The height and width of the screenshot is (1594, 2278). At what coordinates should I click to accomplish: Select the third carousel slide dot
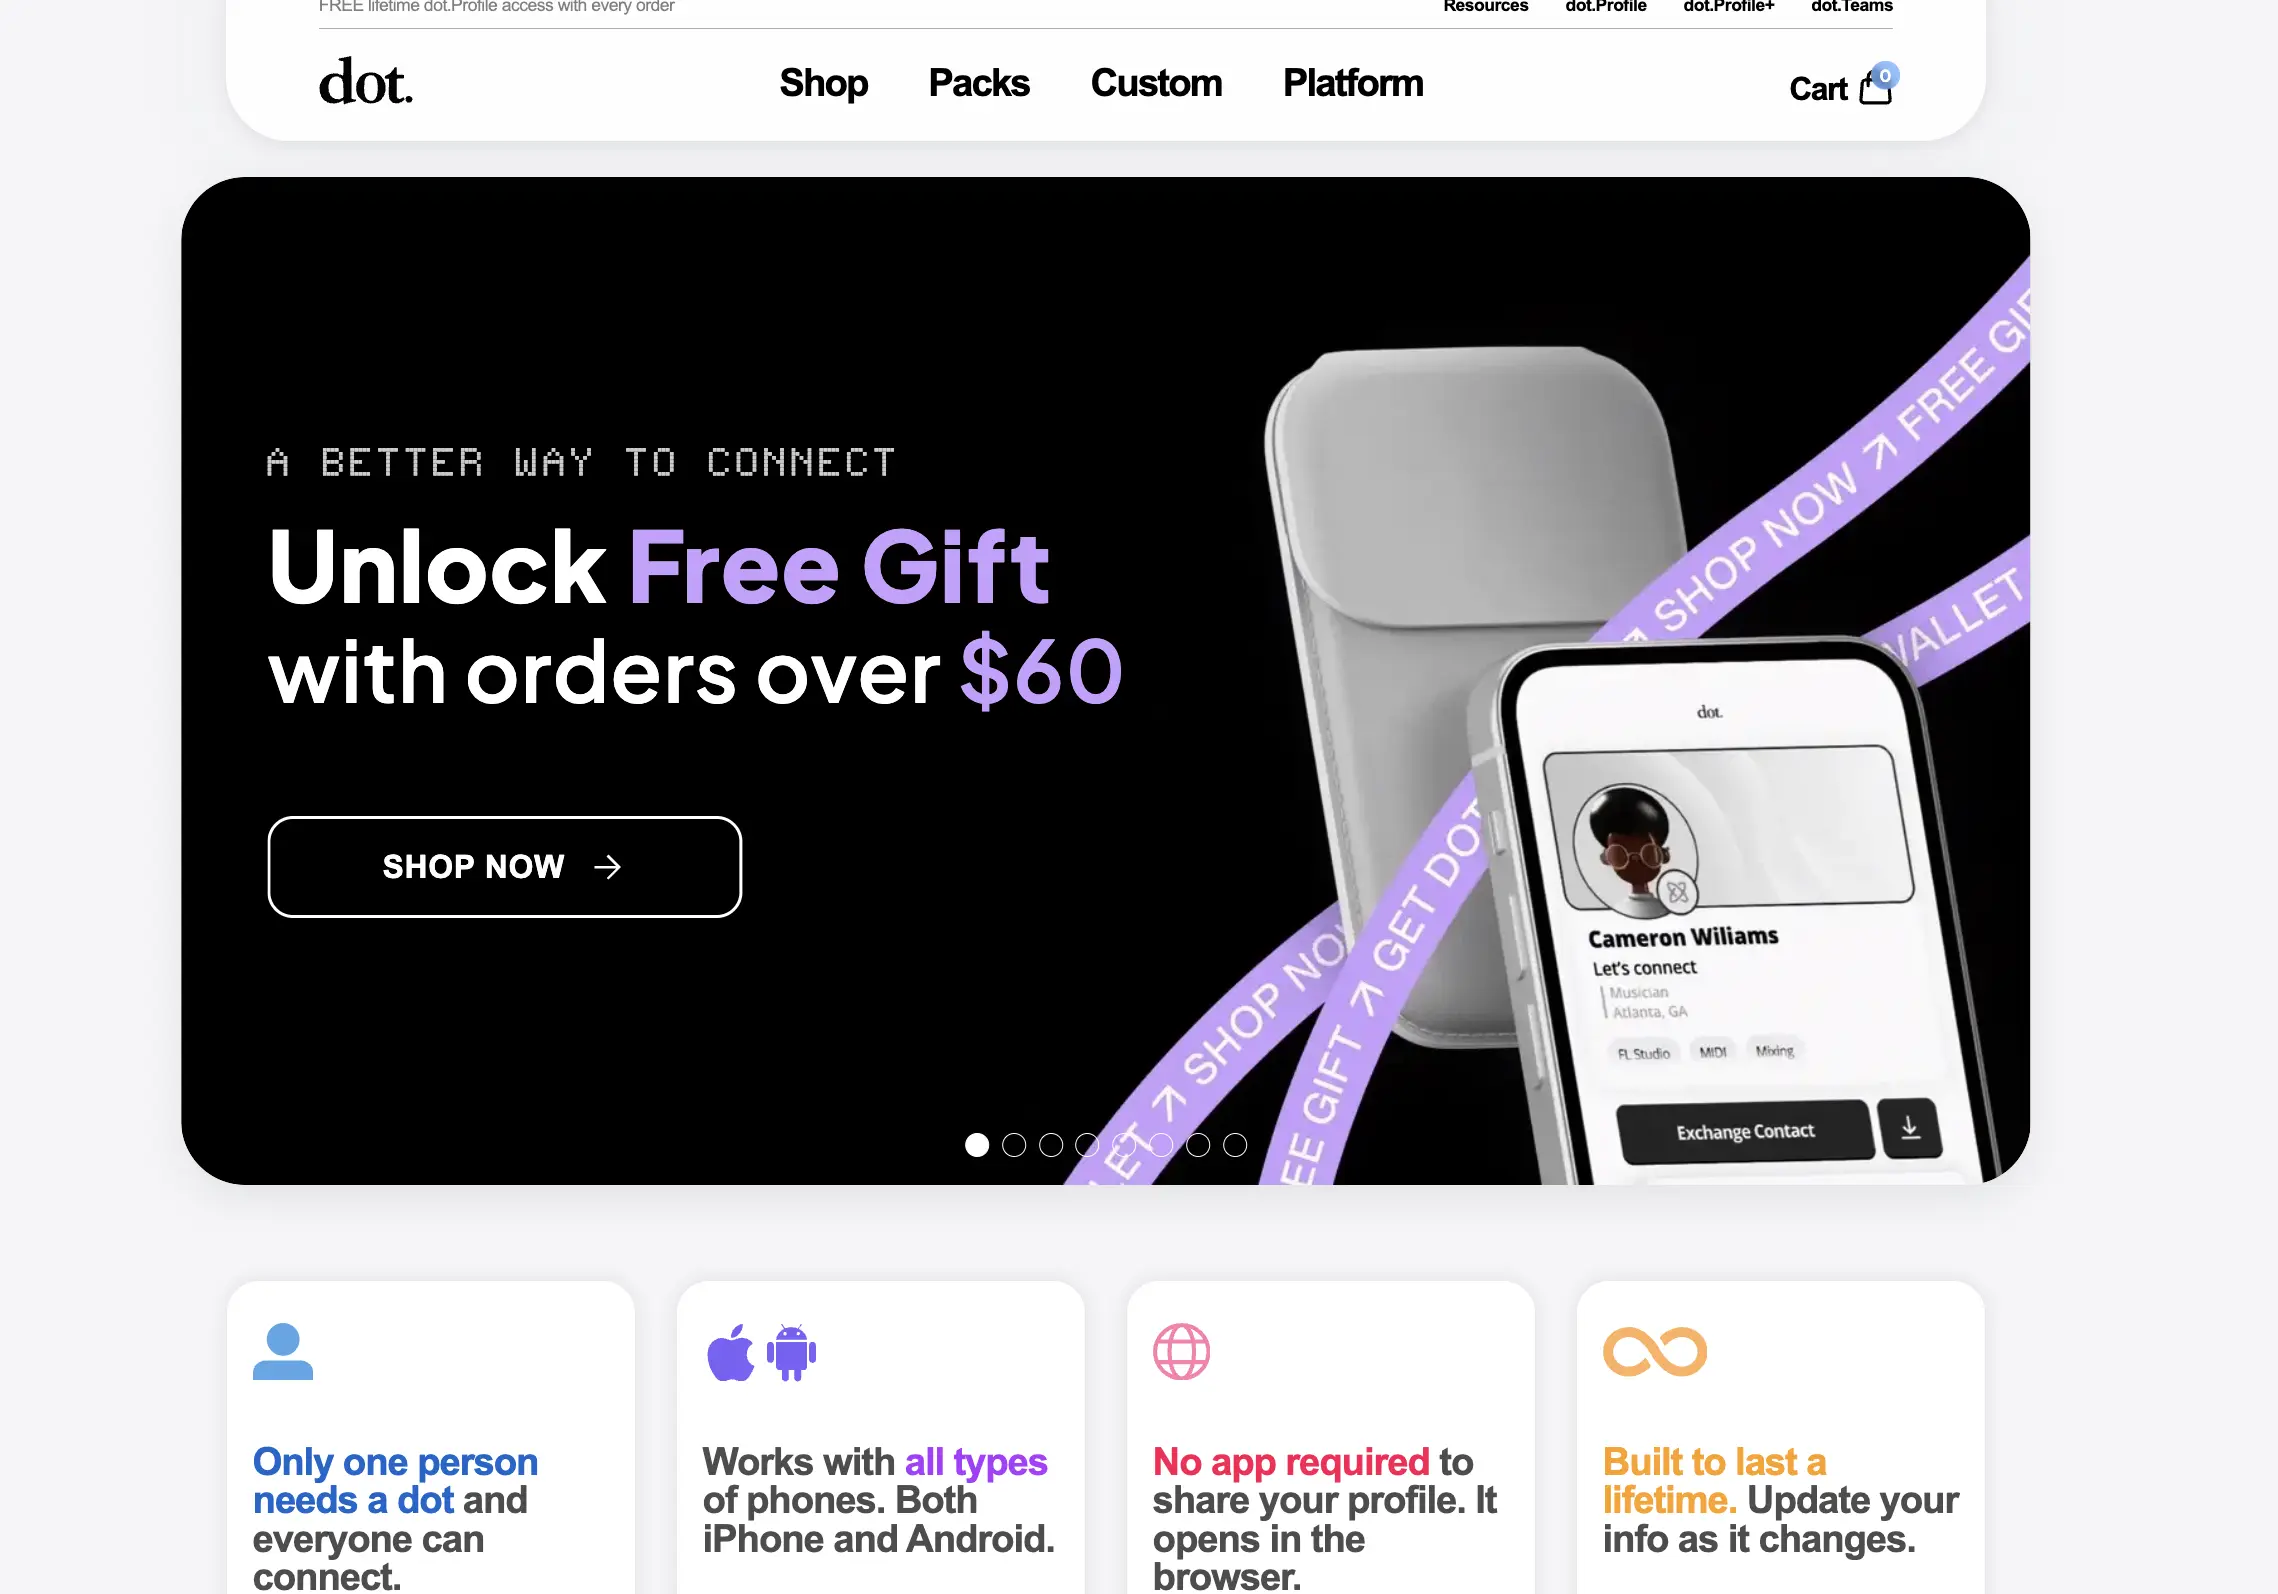pos(1051,1145)
